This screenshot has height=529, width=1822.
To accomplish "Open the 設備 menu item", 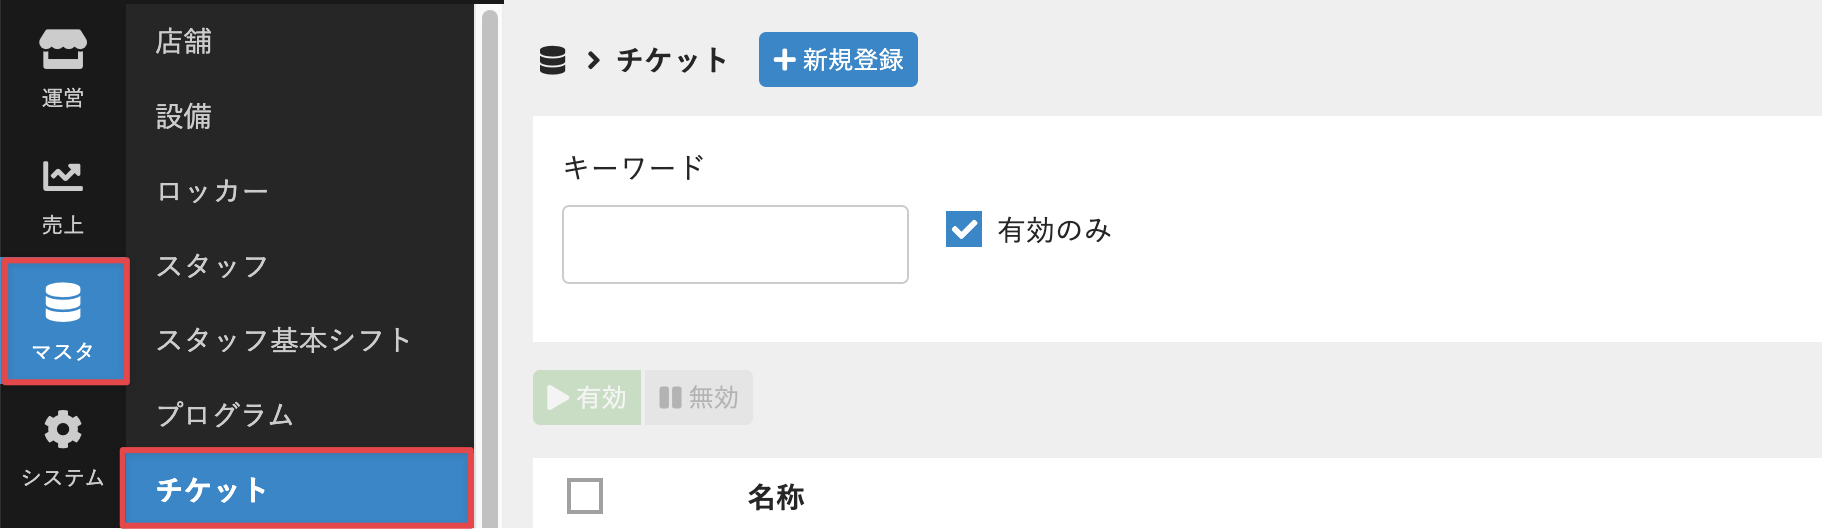I will 184,116.
